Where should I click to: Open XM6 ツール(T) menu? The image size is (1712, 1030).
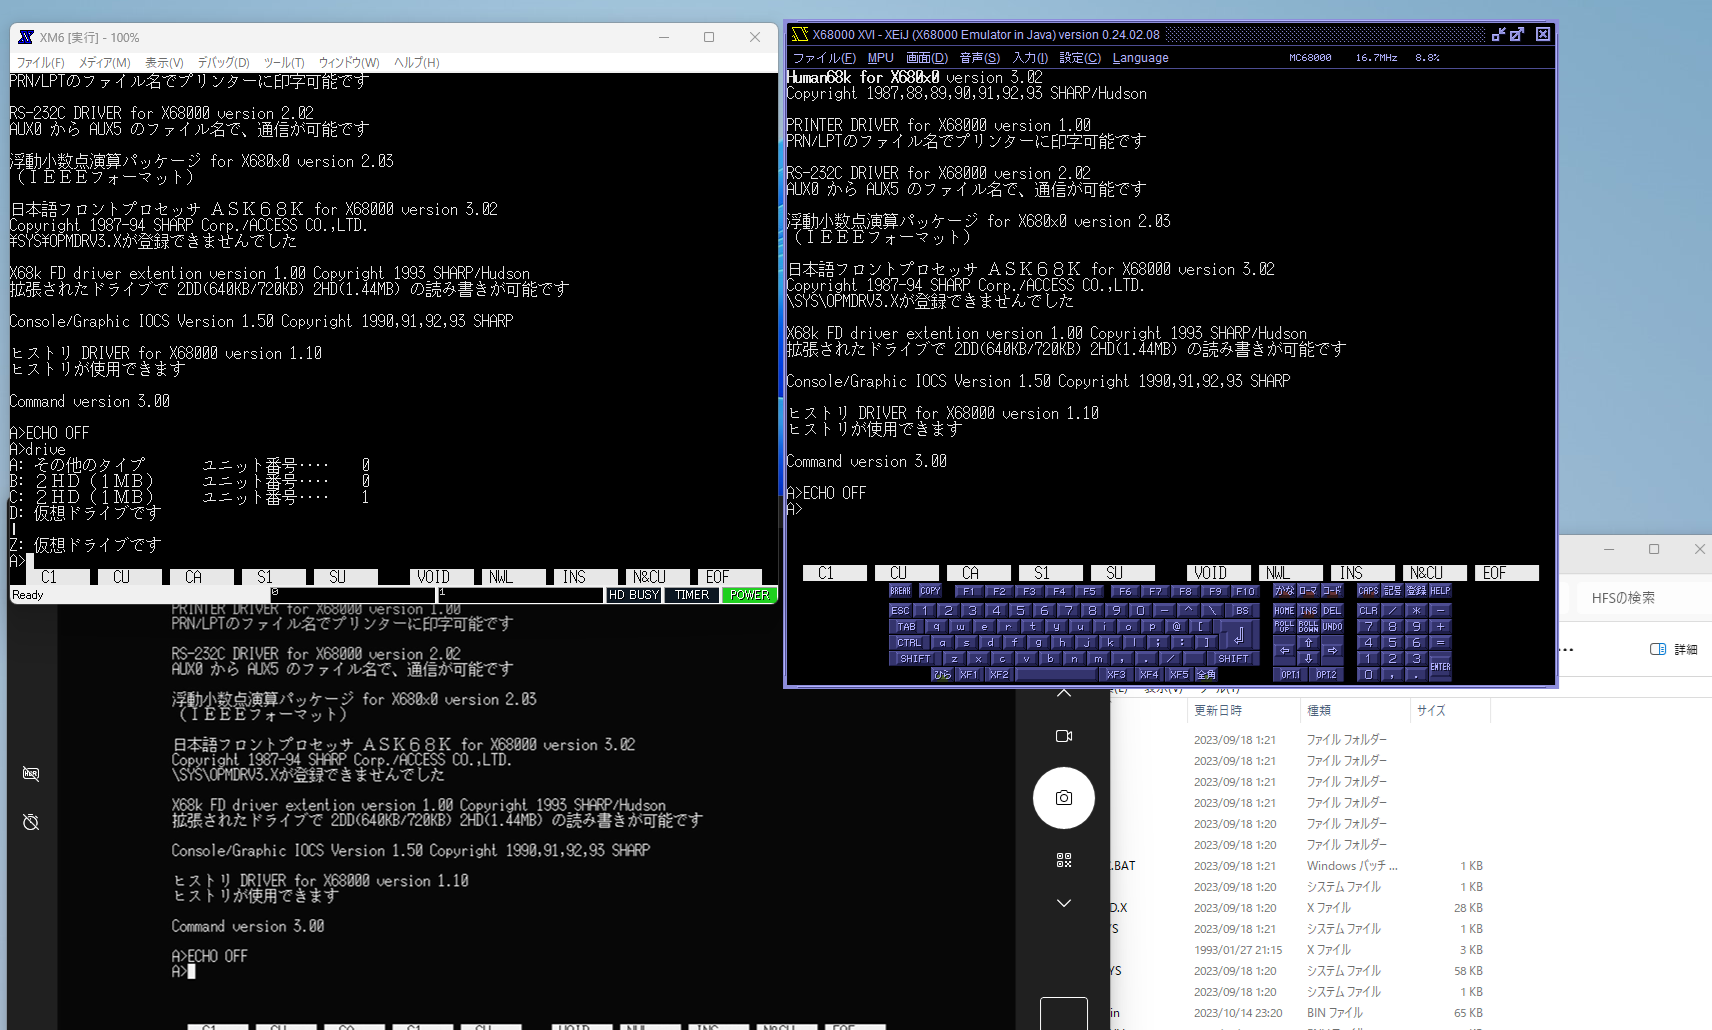(284, 62)
